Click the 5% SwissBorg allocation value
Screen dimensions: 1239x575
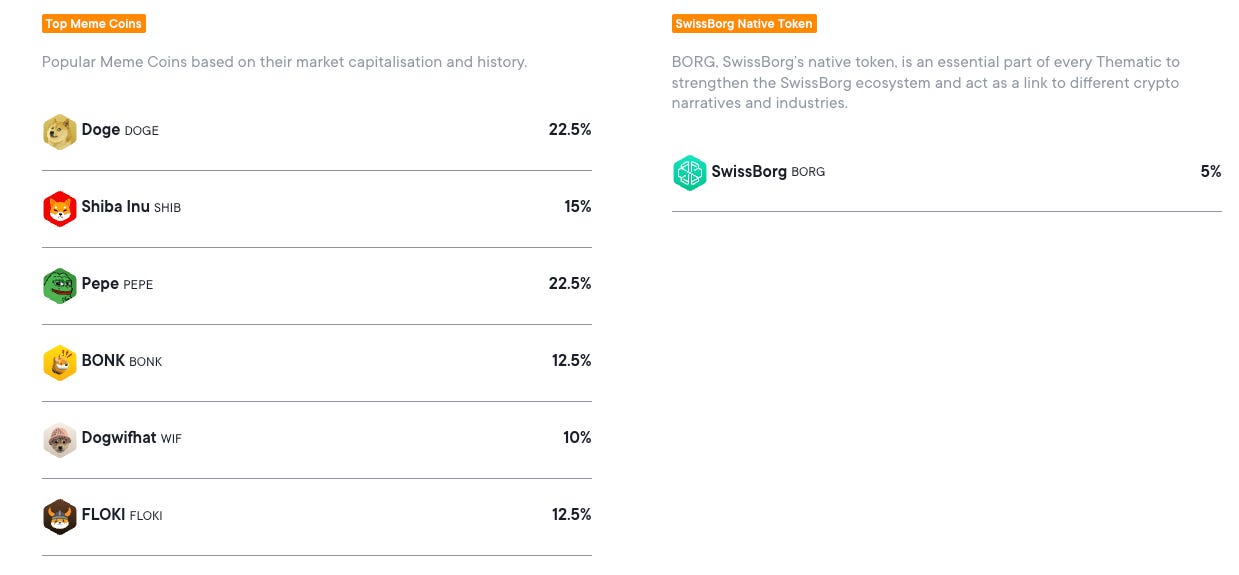point(1211,171)
